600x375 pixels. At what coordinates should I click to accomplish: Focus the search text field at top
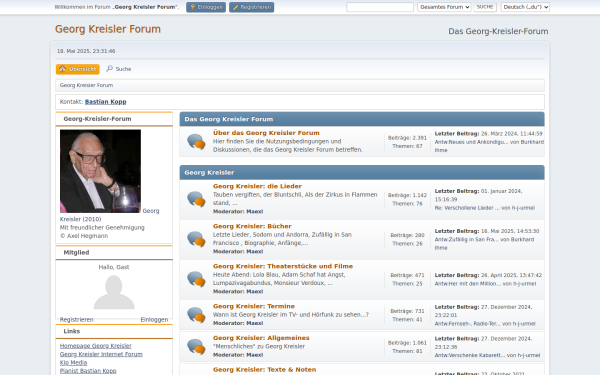pos(380,7)
